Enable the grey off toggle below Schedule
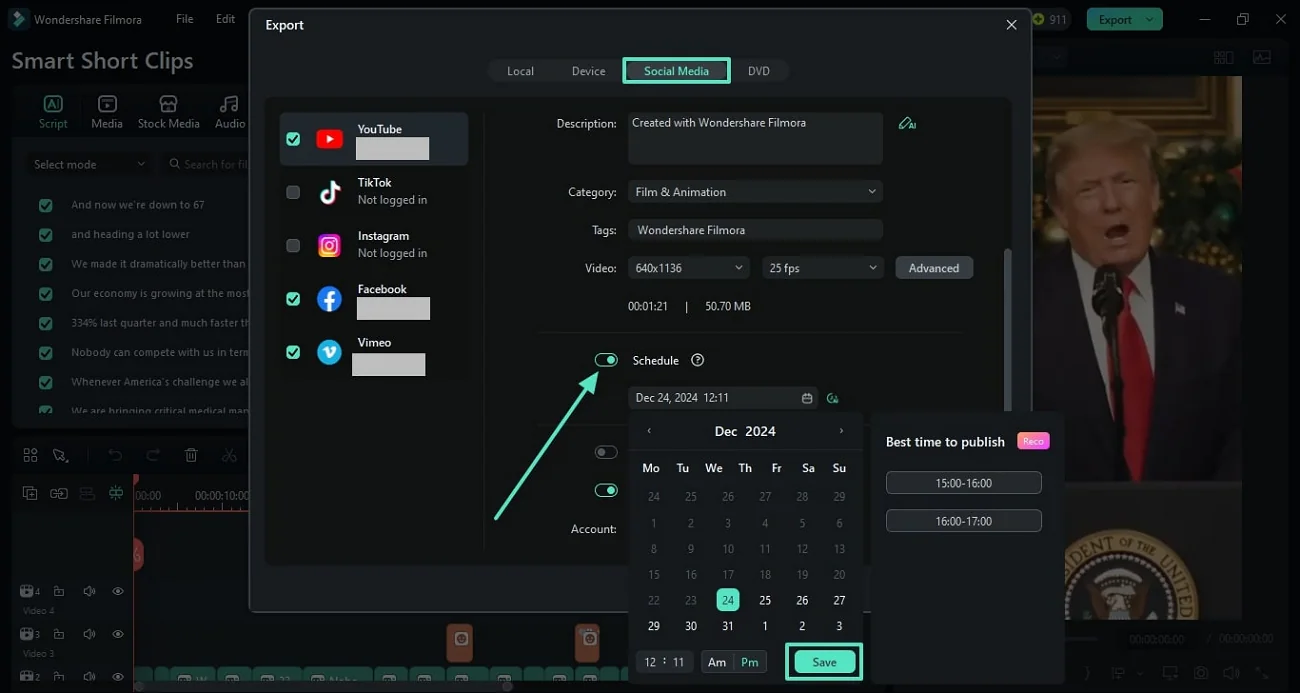The image size is (1300, 693). pyautogui.click(x=606, y=452)
